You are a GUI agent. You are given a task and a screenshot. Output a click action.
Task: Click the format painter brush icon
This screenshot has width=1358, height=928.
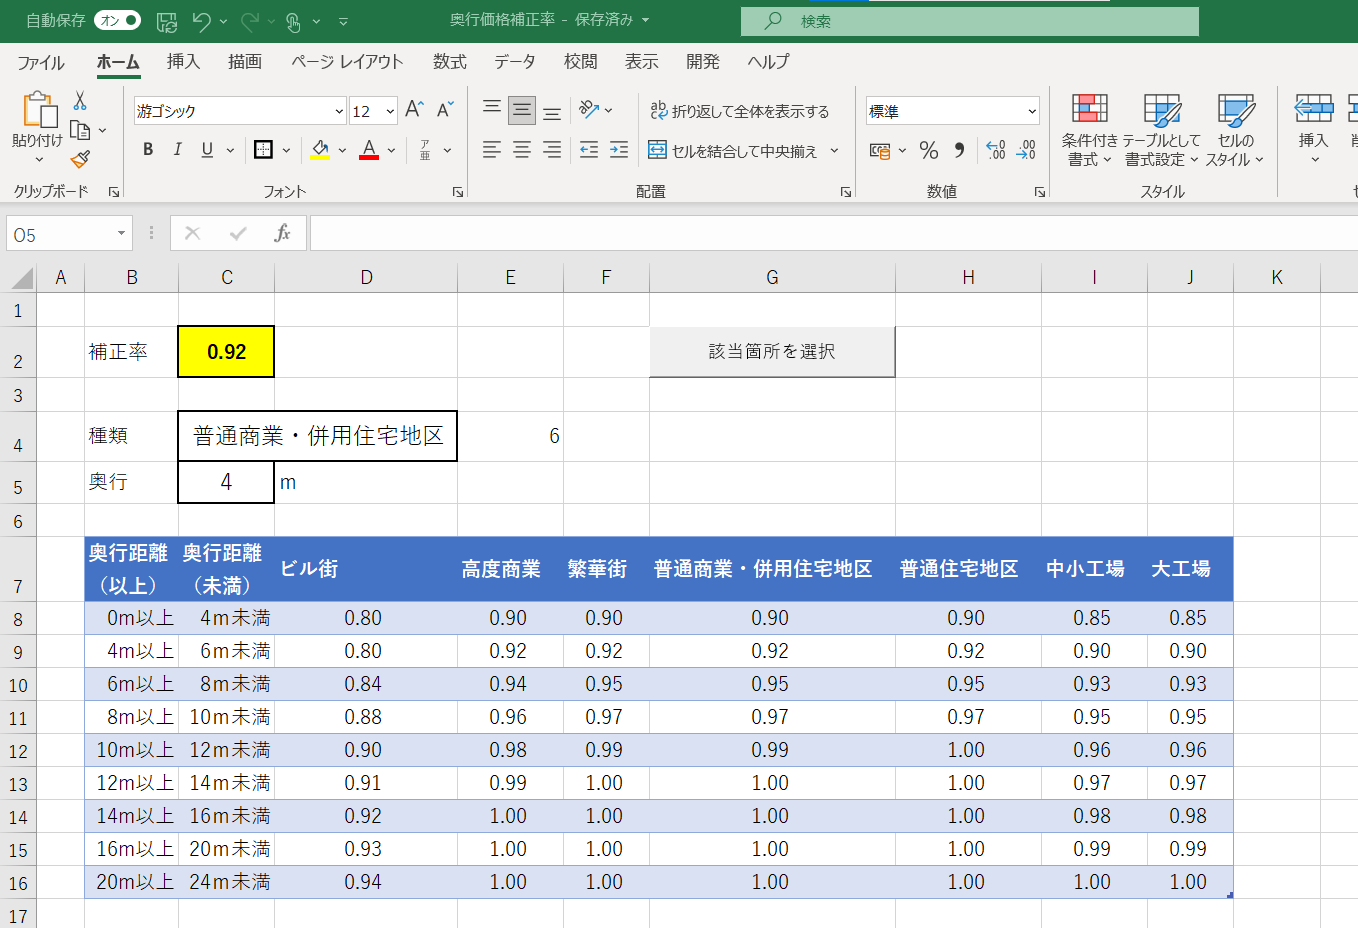[80, 159]
